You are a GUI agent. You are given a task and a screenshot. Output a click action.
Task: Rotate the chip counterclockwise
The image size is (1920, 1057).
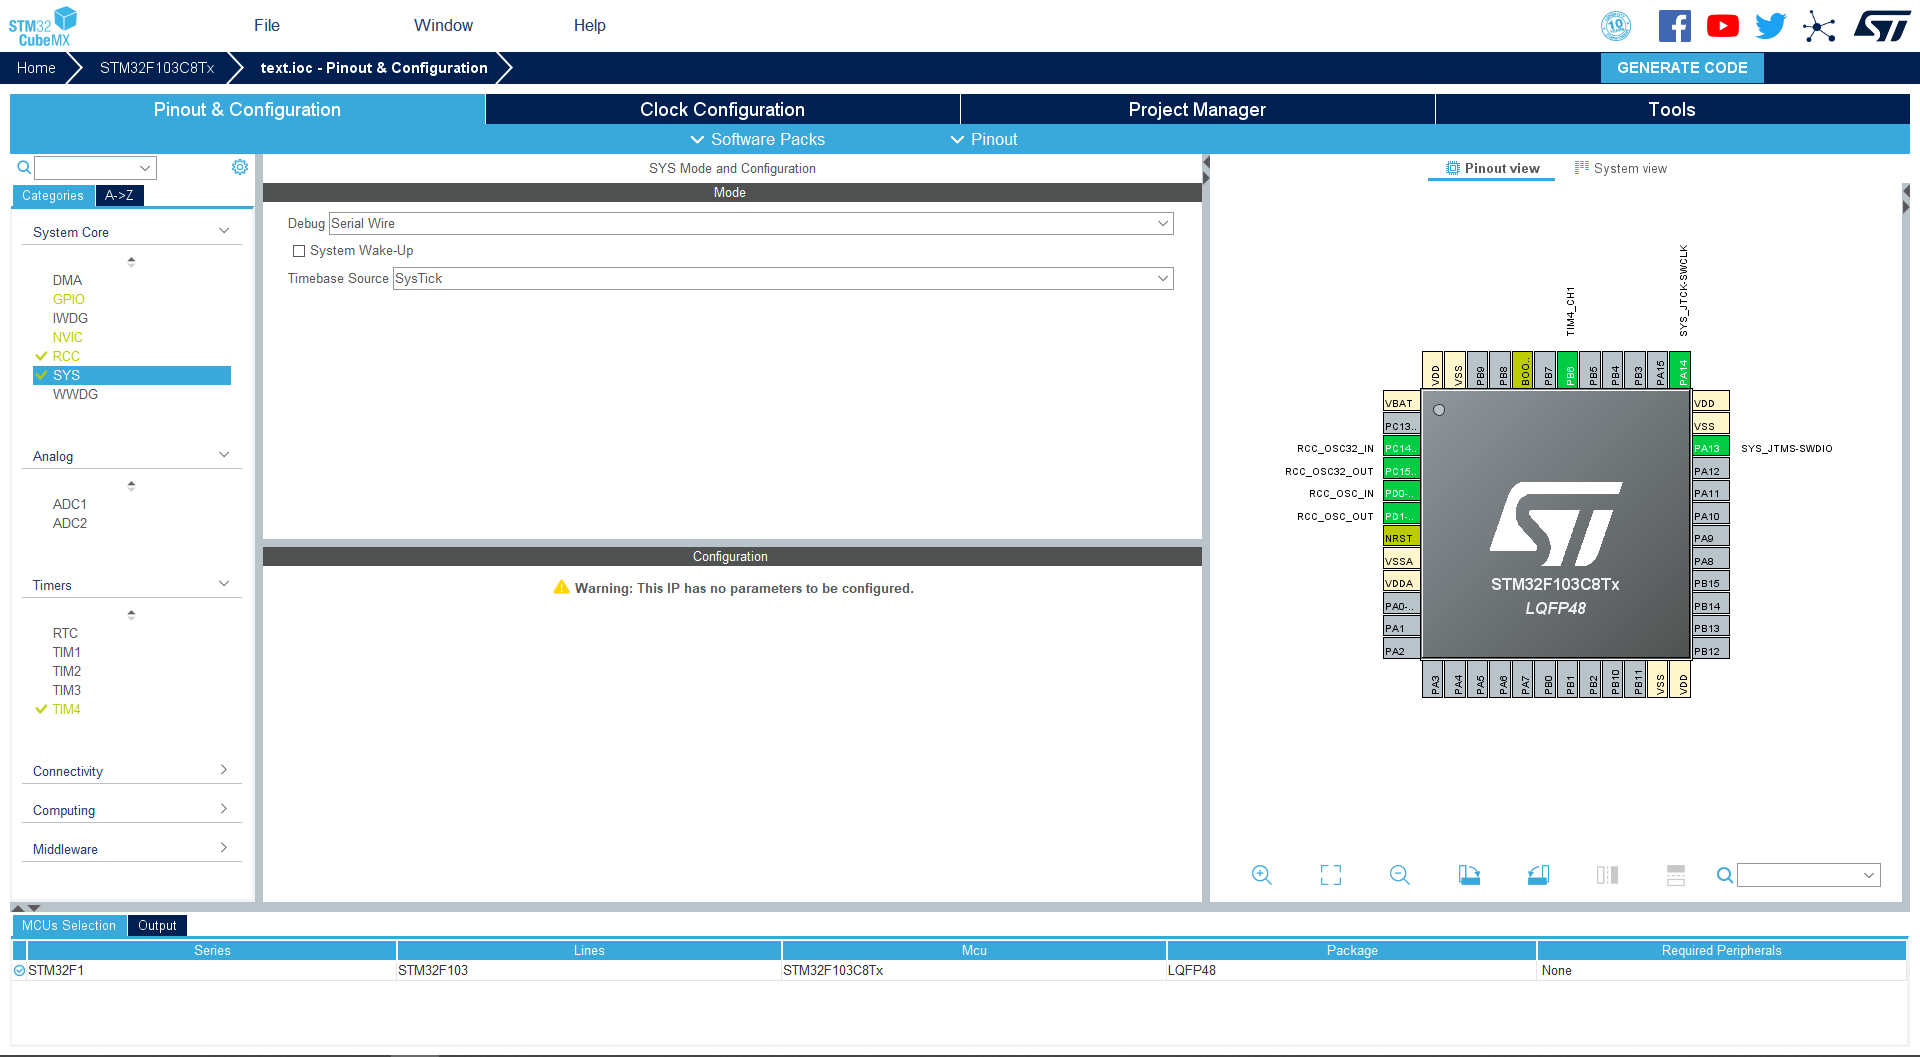pyautogui.click(x=1538, y=875)
